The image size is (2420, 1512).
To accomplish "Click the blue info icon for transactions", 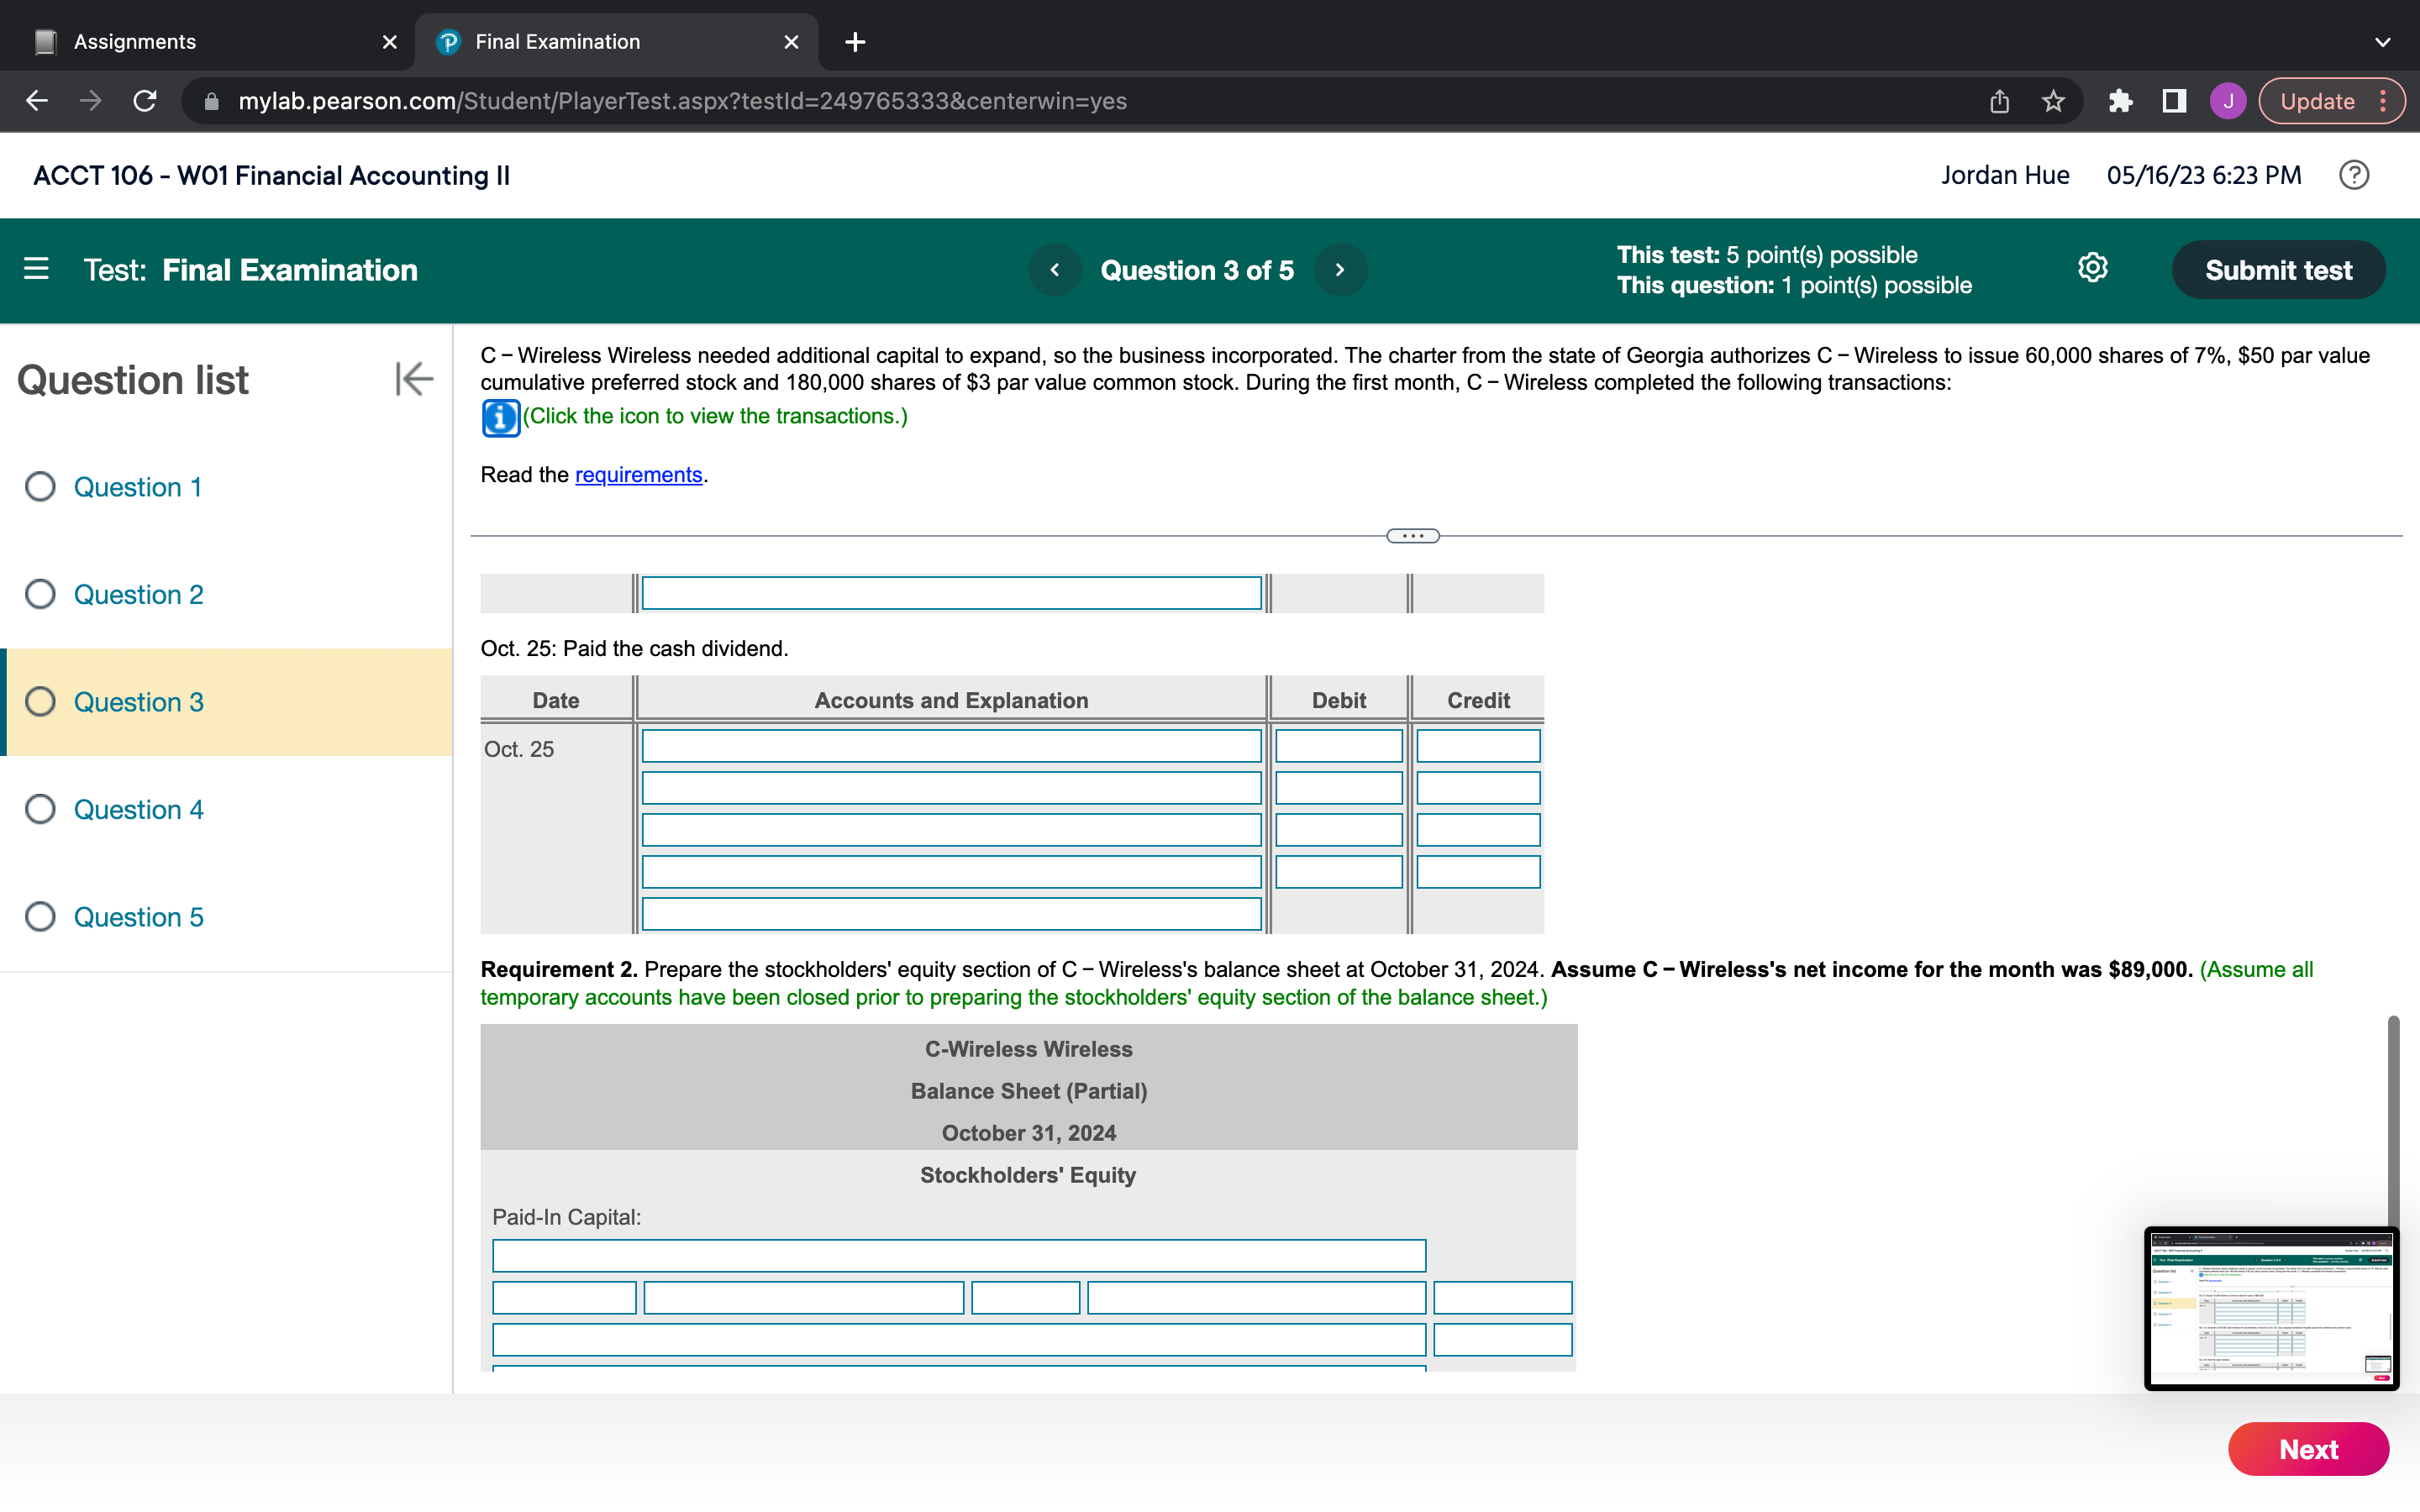I will click(500, 418).
